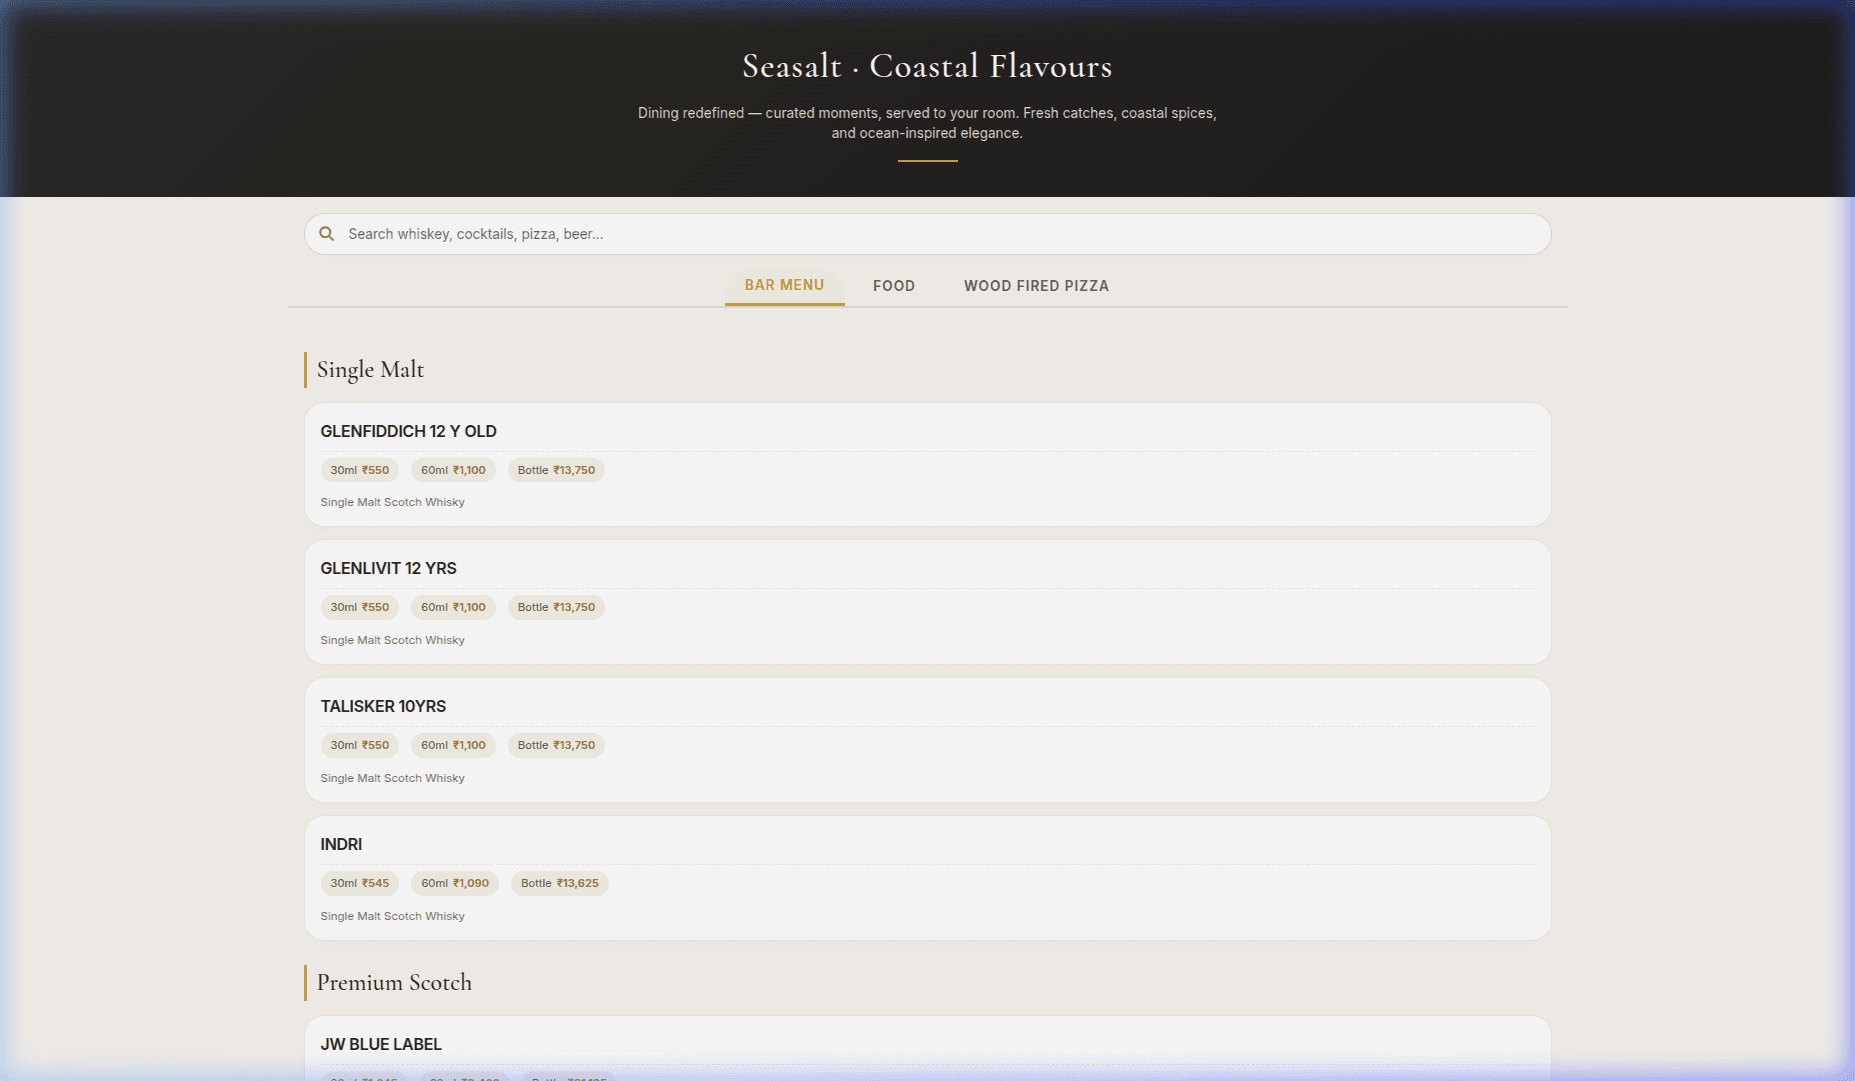This screenshot has width=1855, height=1081.
Task: Click Indri Bottle ₹13,625 price chip
Action: 560,883
